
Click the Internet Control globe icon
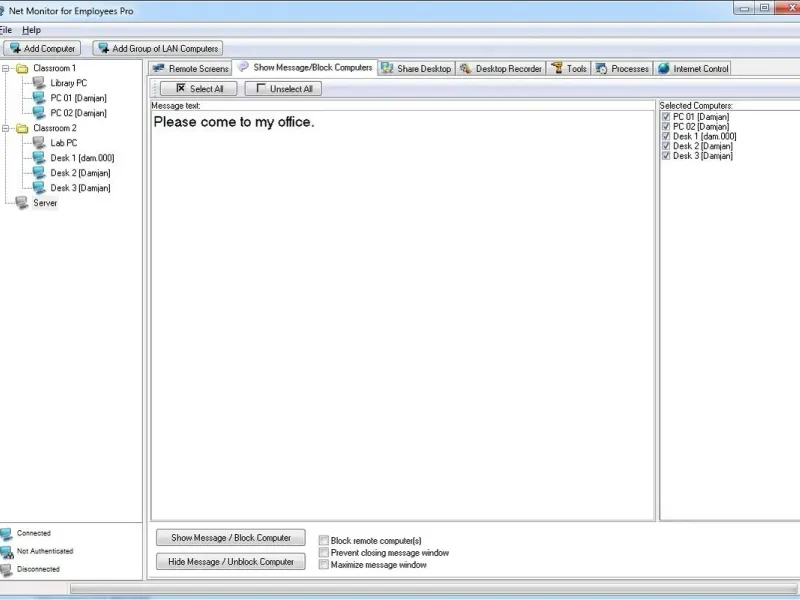point(663,68)
